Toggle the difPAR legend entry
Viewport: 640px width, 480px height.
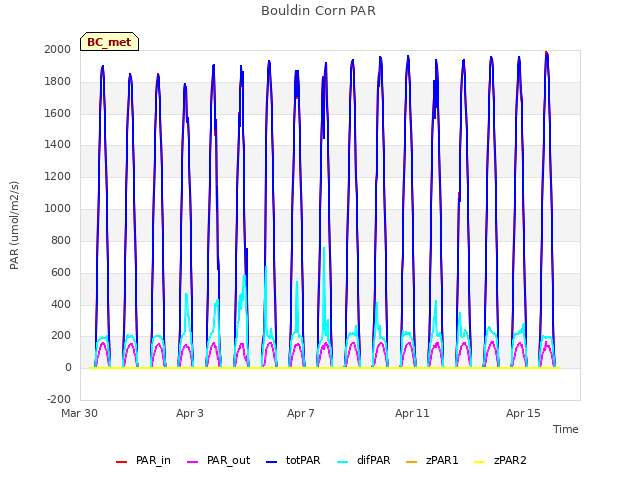[364, 460]
